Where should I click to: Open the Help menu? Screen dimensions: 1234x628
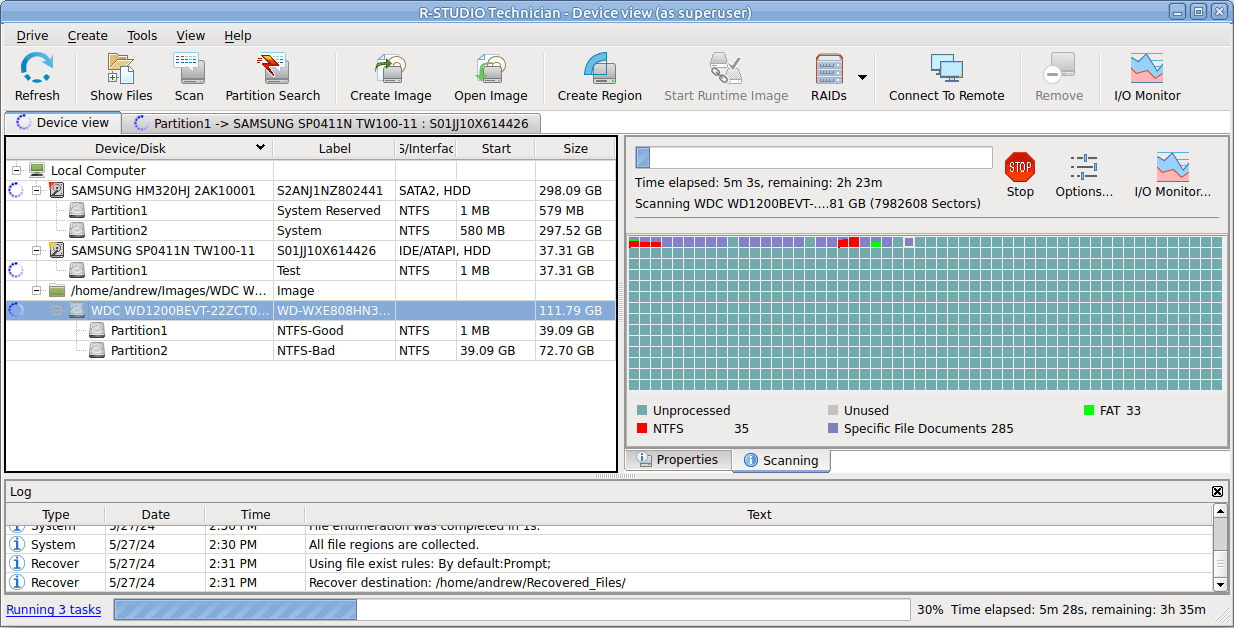(238, 35)
